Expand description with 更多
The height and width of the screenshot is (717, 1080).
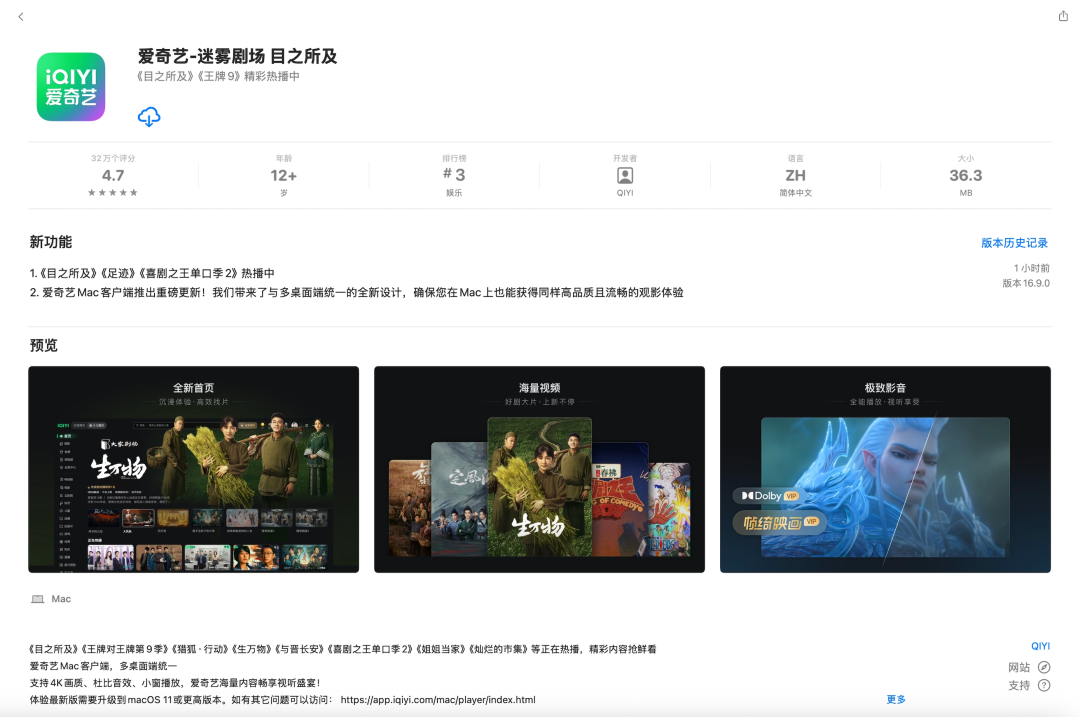point(895,699)
